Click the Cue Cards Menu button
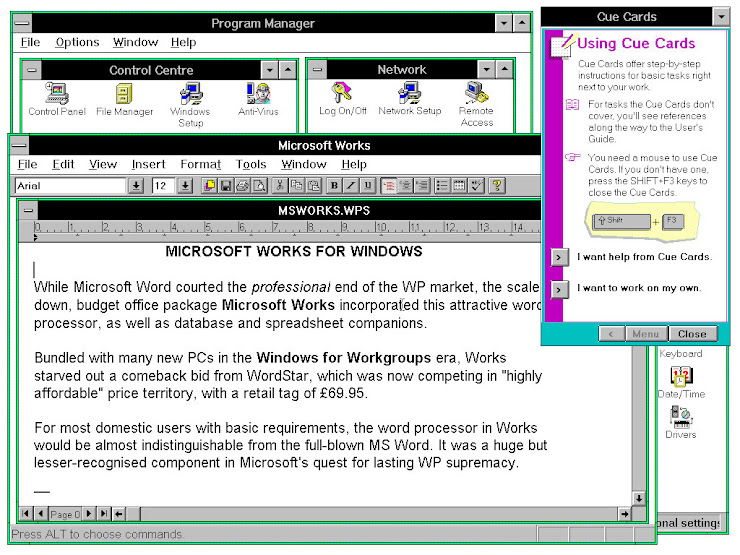 (646, 334)
